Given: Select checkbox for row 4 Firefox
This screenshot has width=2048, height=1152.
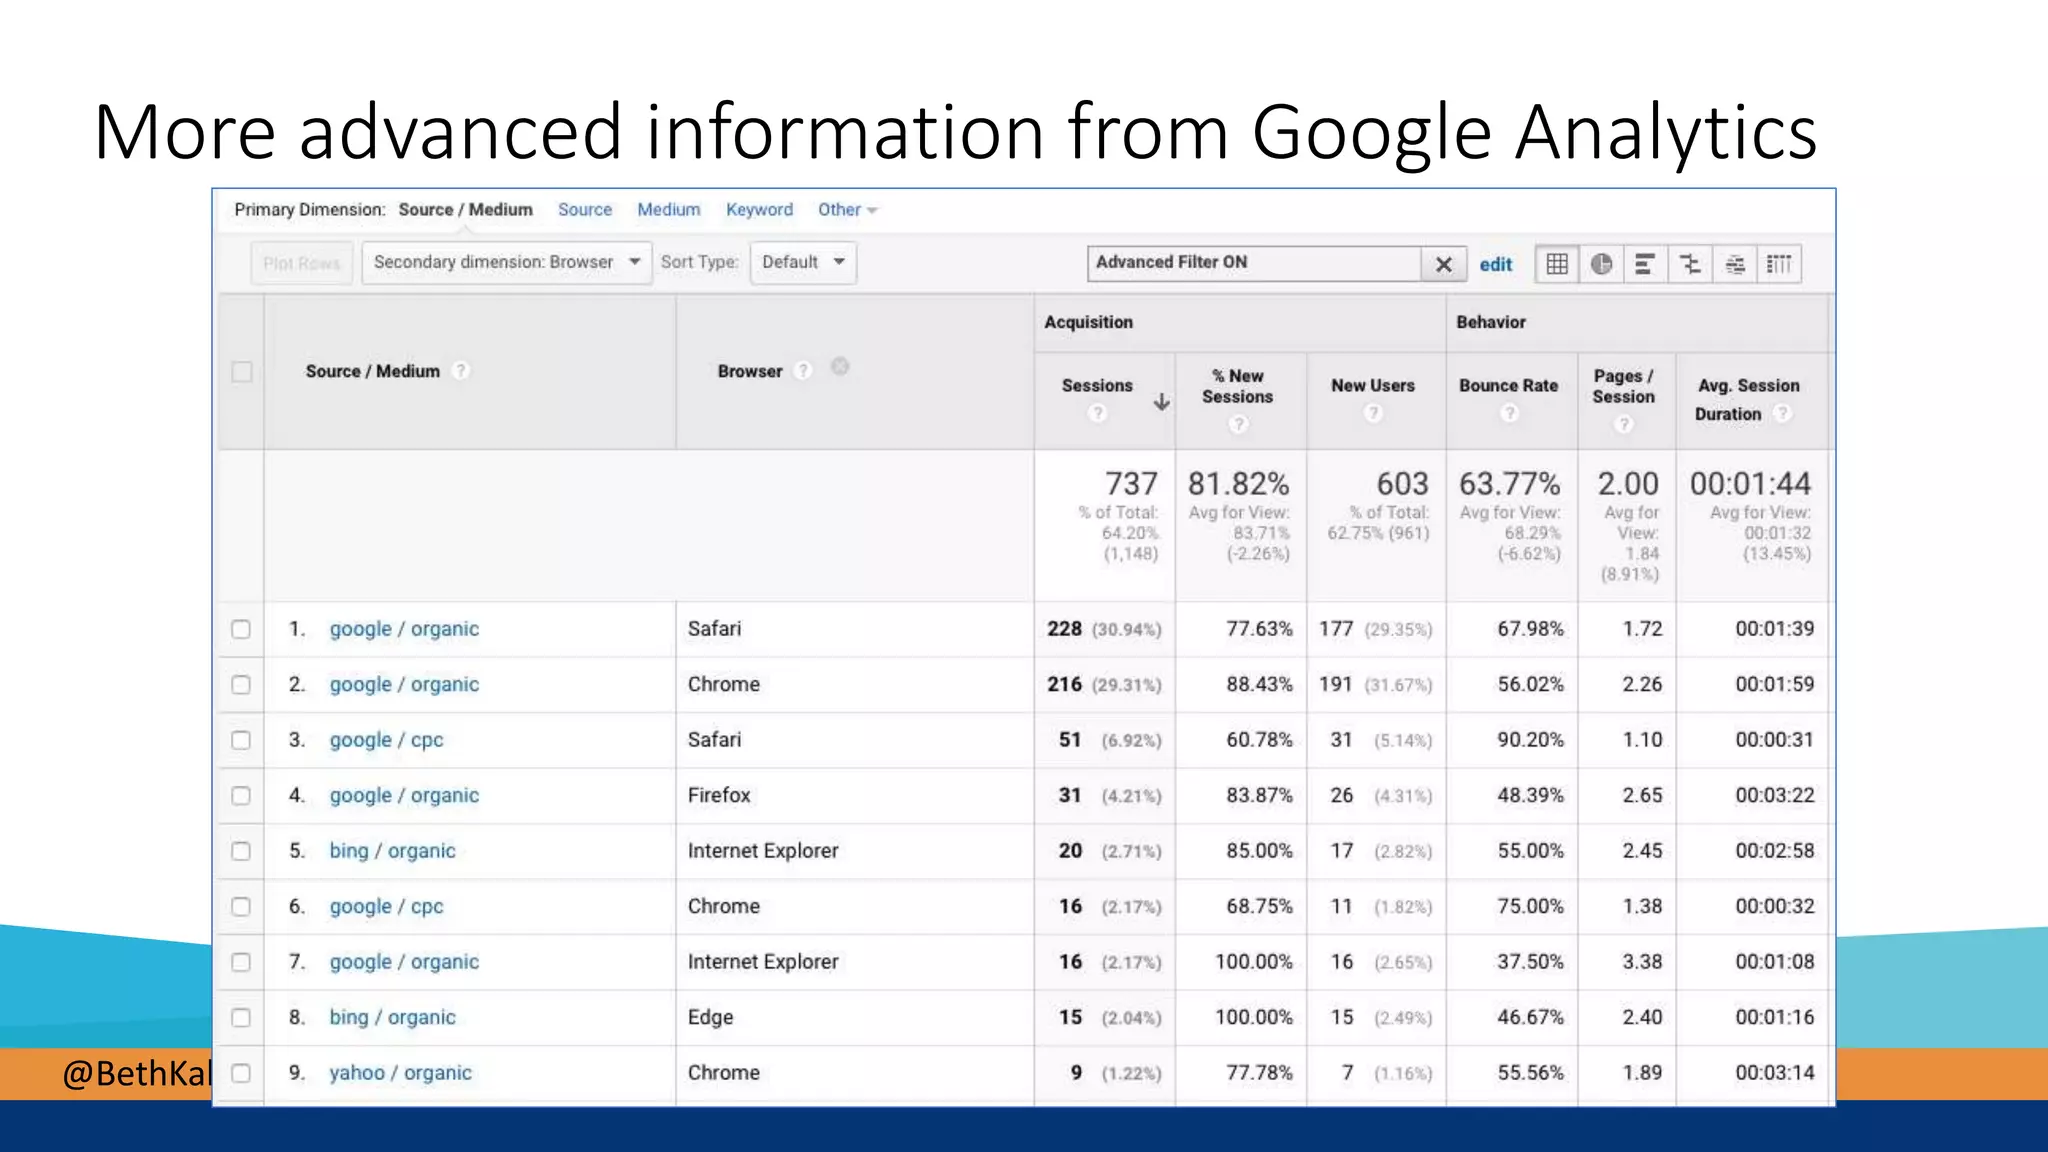Looking at the screenshot, I should [241, 796].
